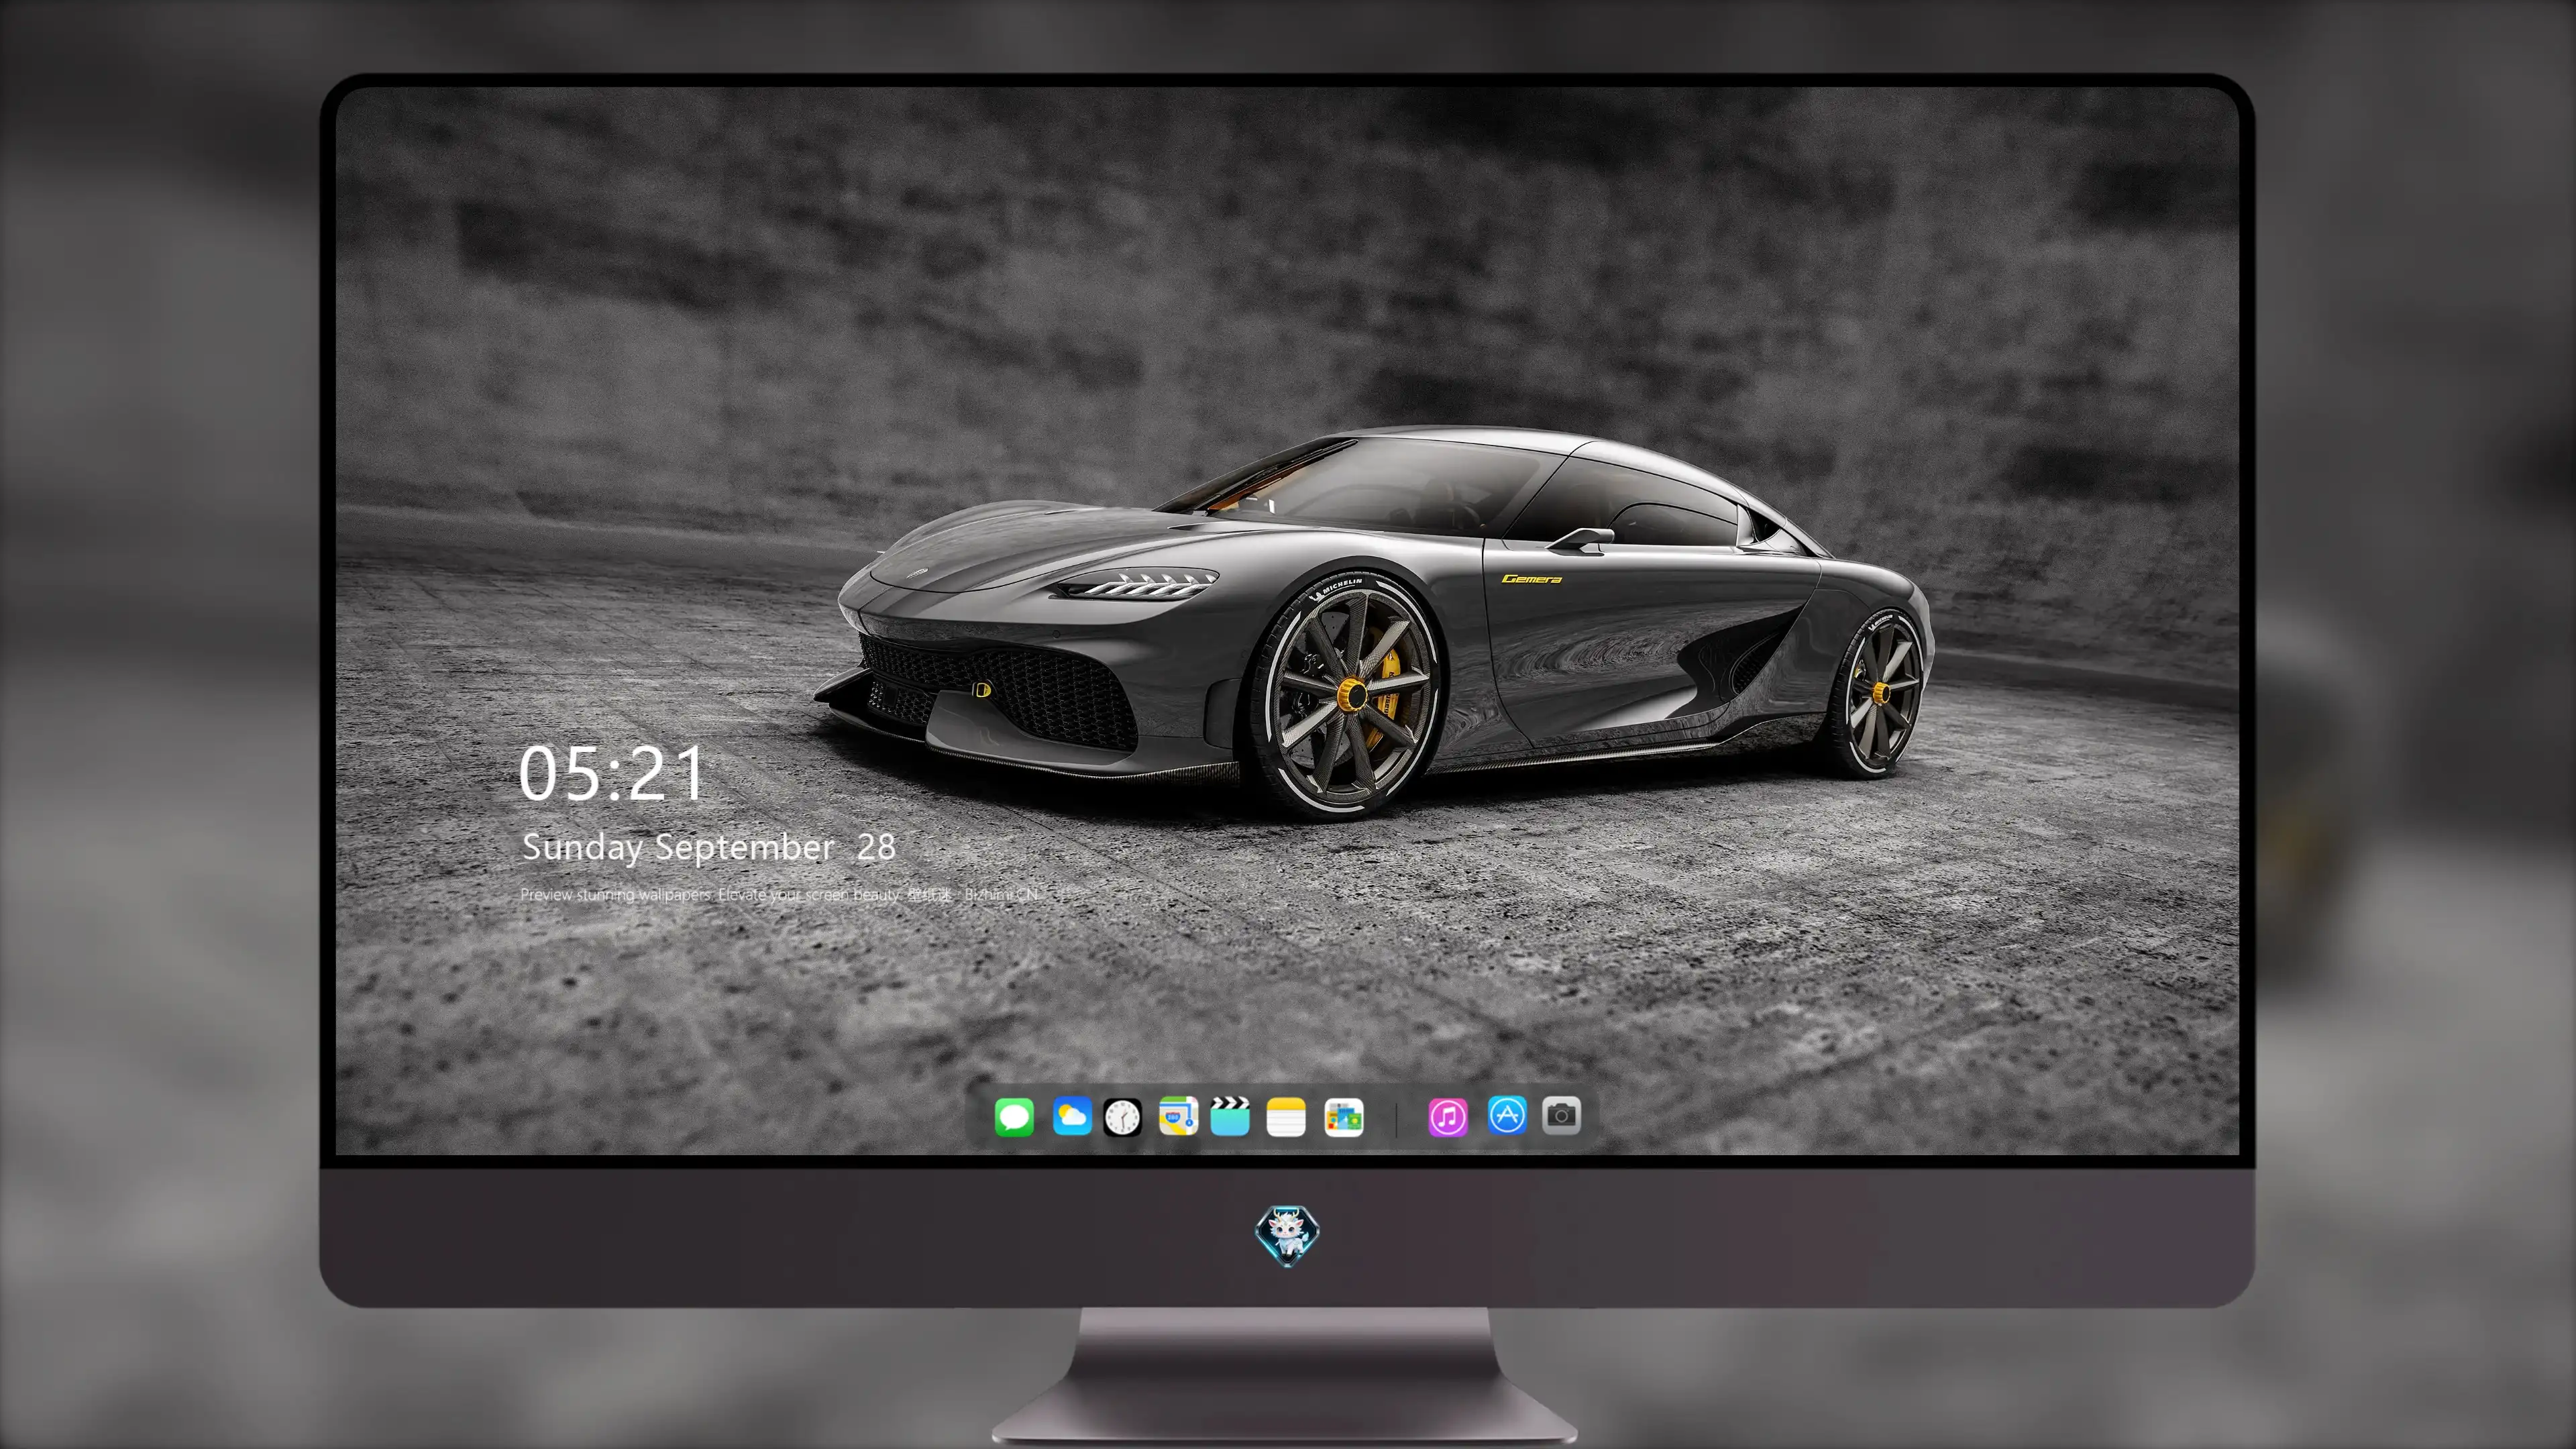
Task: Open the Weather app in the dock
Action: (x=1072, y=1116)
